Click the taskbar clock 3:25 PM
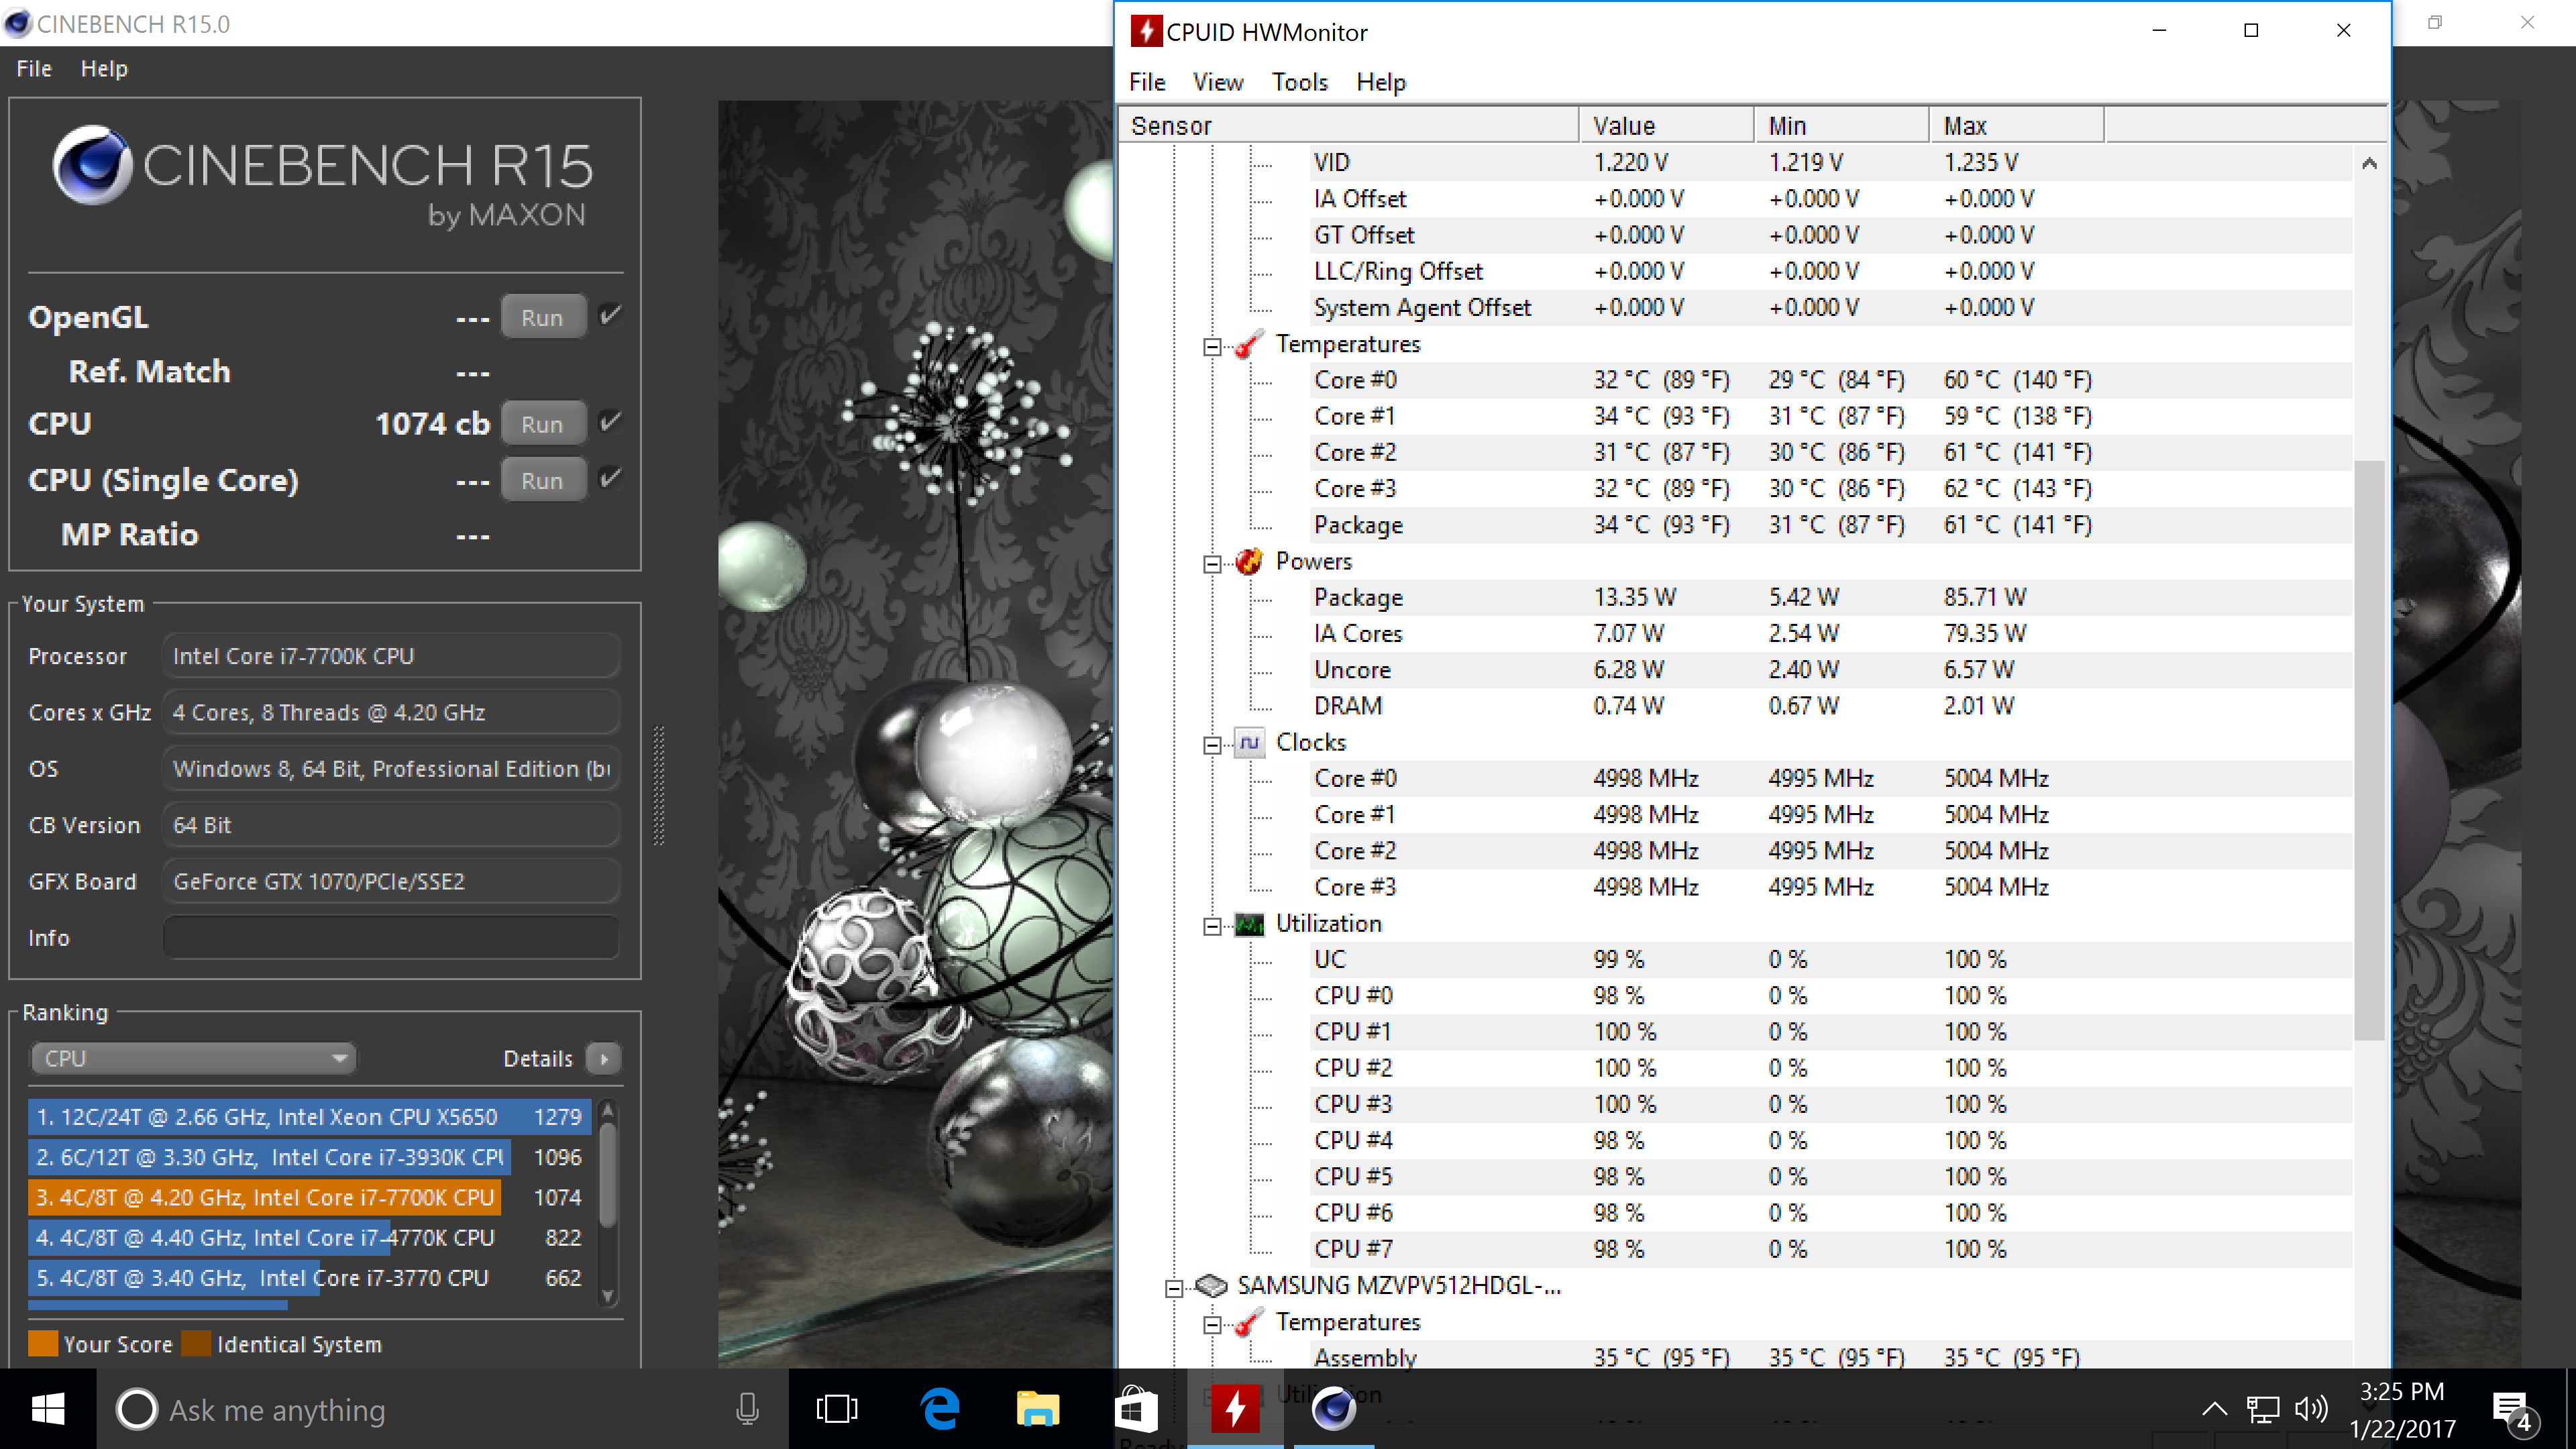The width and height of the screenshot is (2576, 1449). coord(2402,1392)
